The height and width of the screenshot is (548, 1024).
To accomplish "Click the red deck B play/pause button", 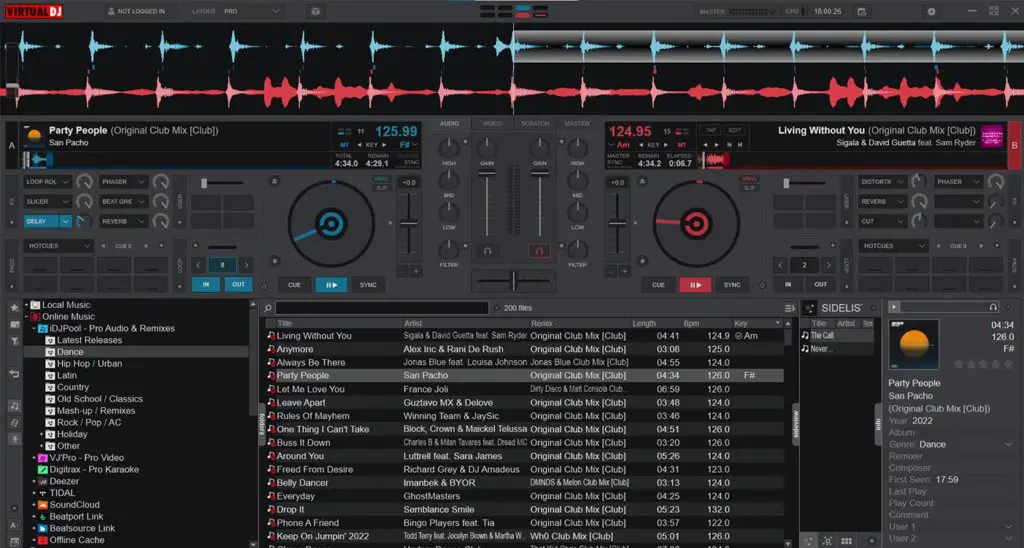I will coord(695,285).
